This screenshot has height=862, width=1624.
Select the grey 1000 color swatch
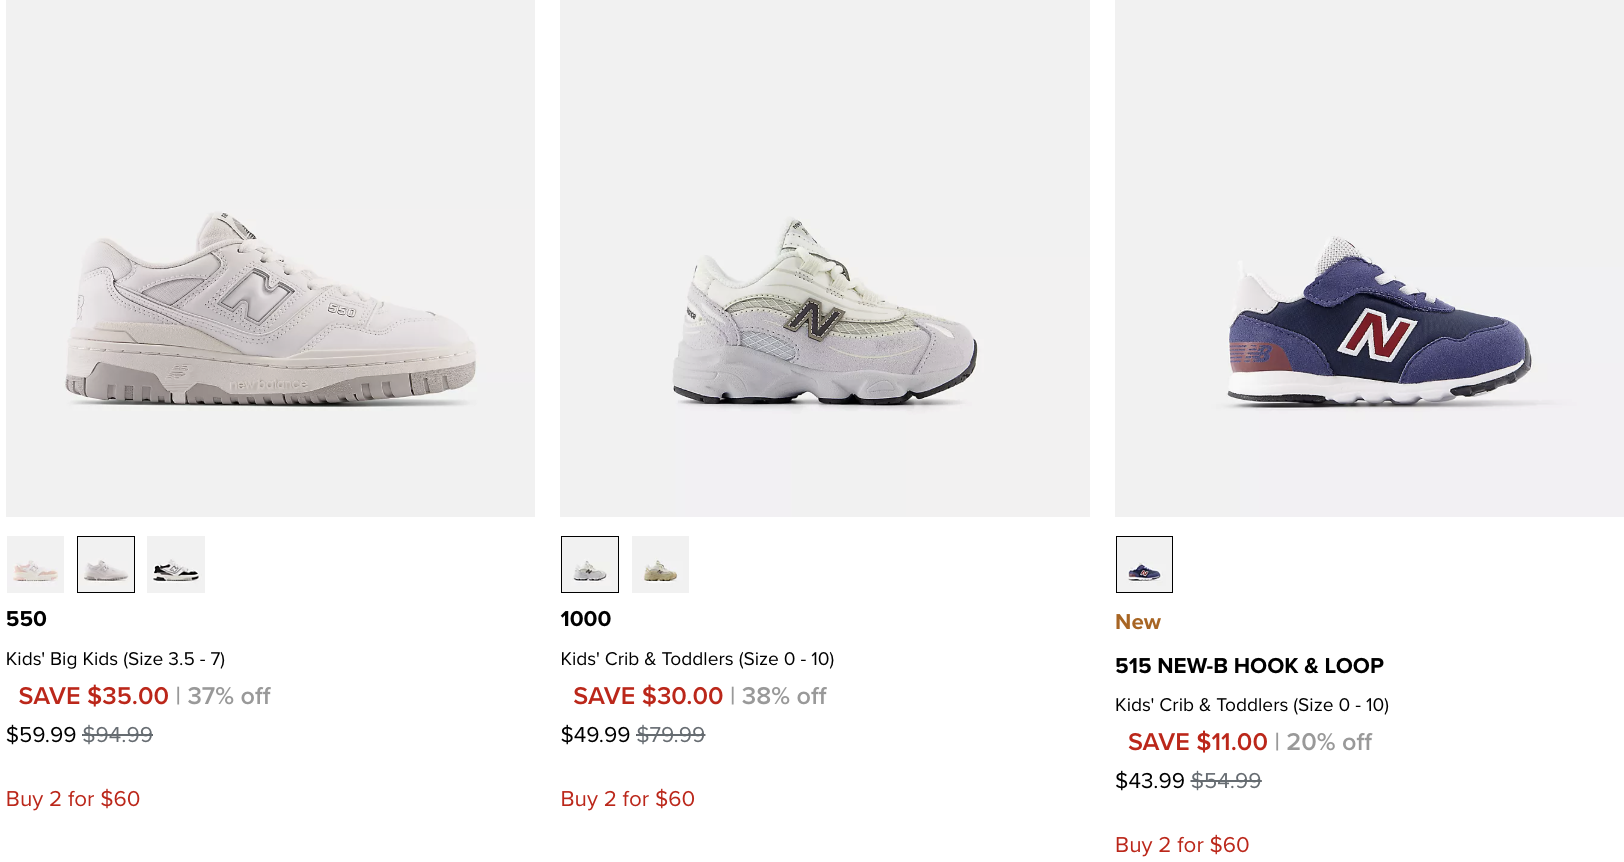[590, 564]
